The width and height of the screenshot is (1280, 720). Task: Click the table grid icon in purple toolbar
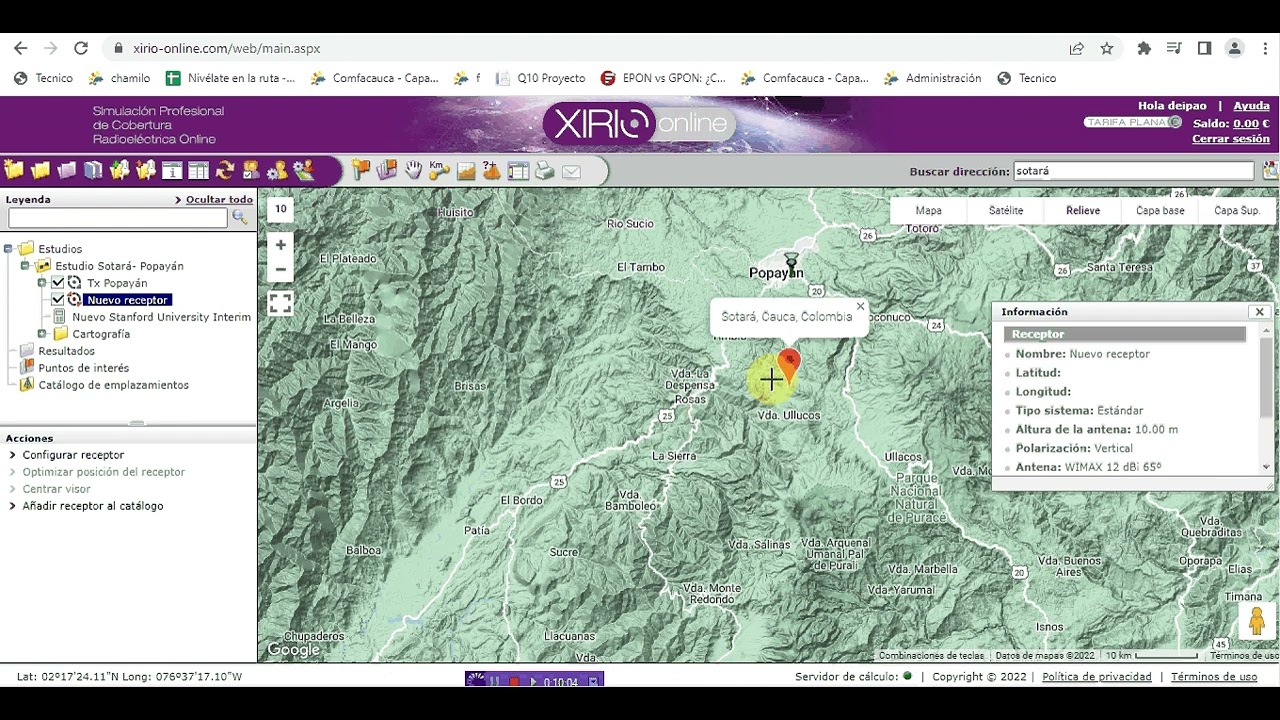point(198,171)
